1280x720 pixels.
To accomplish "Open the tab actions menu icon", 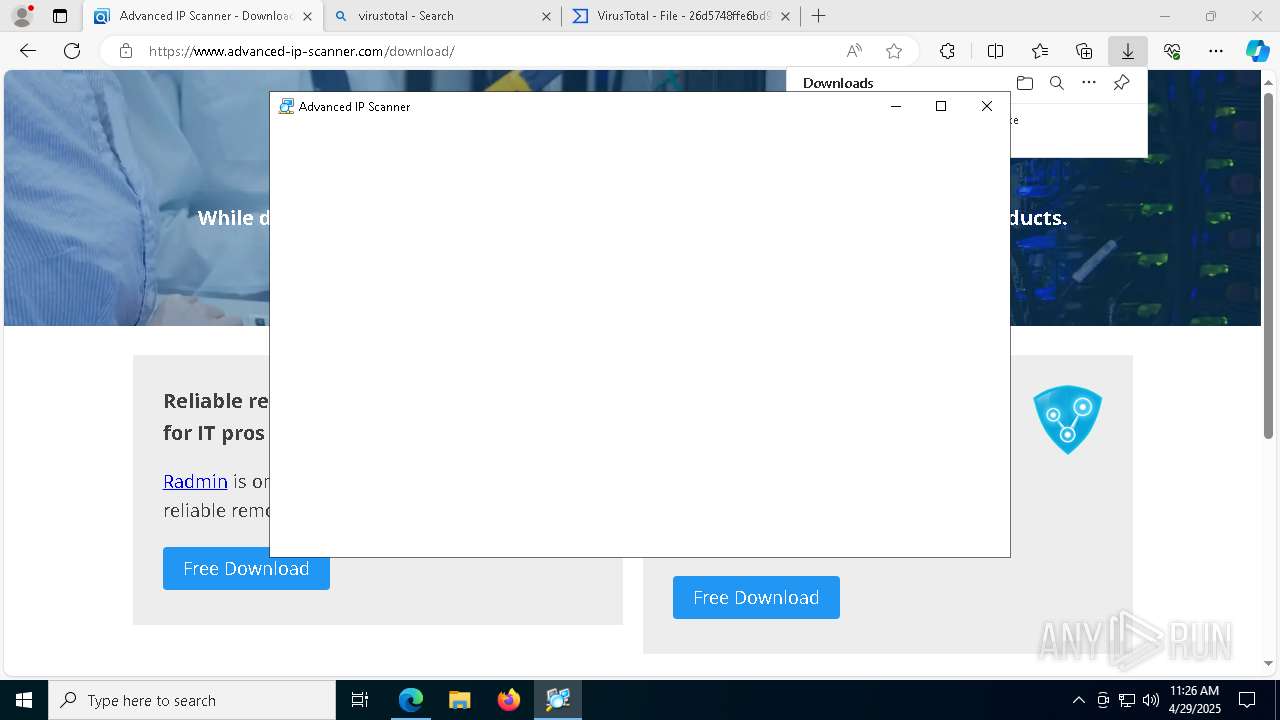I will tap(60, 16).
